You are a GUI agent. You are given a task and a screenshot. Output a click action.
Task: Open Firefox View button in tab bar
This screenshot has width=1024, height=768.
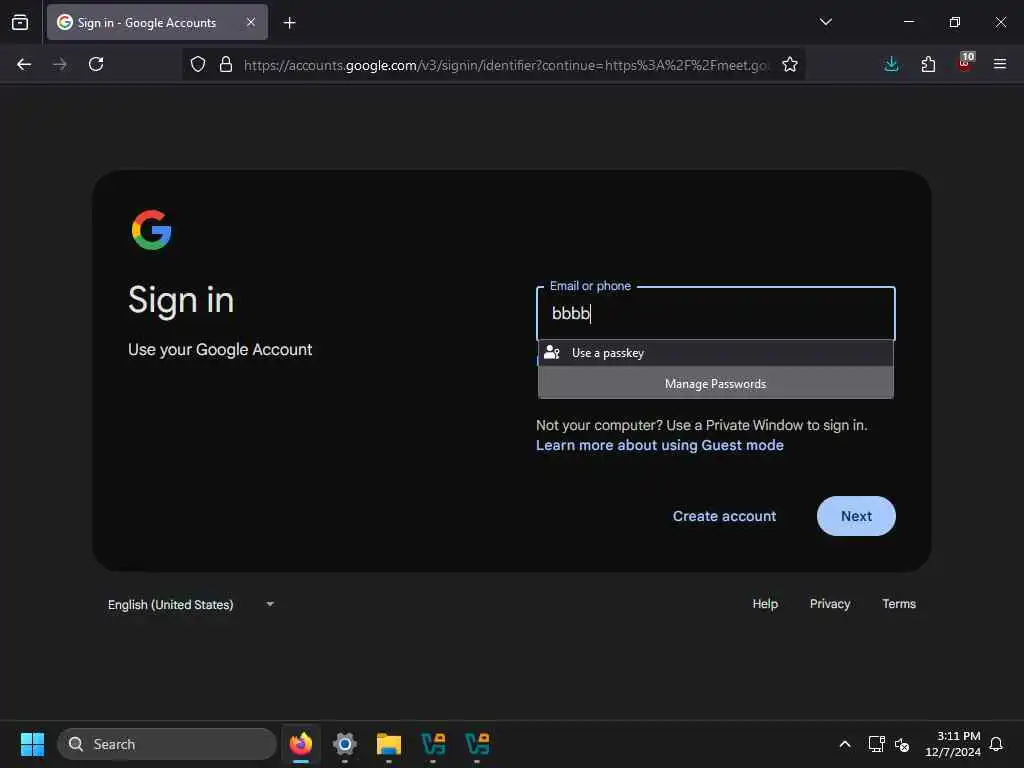click(x=20, y=22)
